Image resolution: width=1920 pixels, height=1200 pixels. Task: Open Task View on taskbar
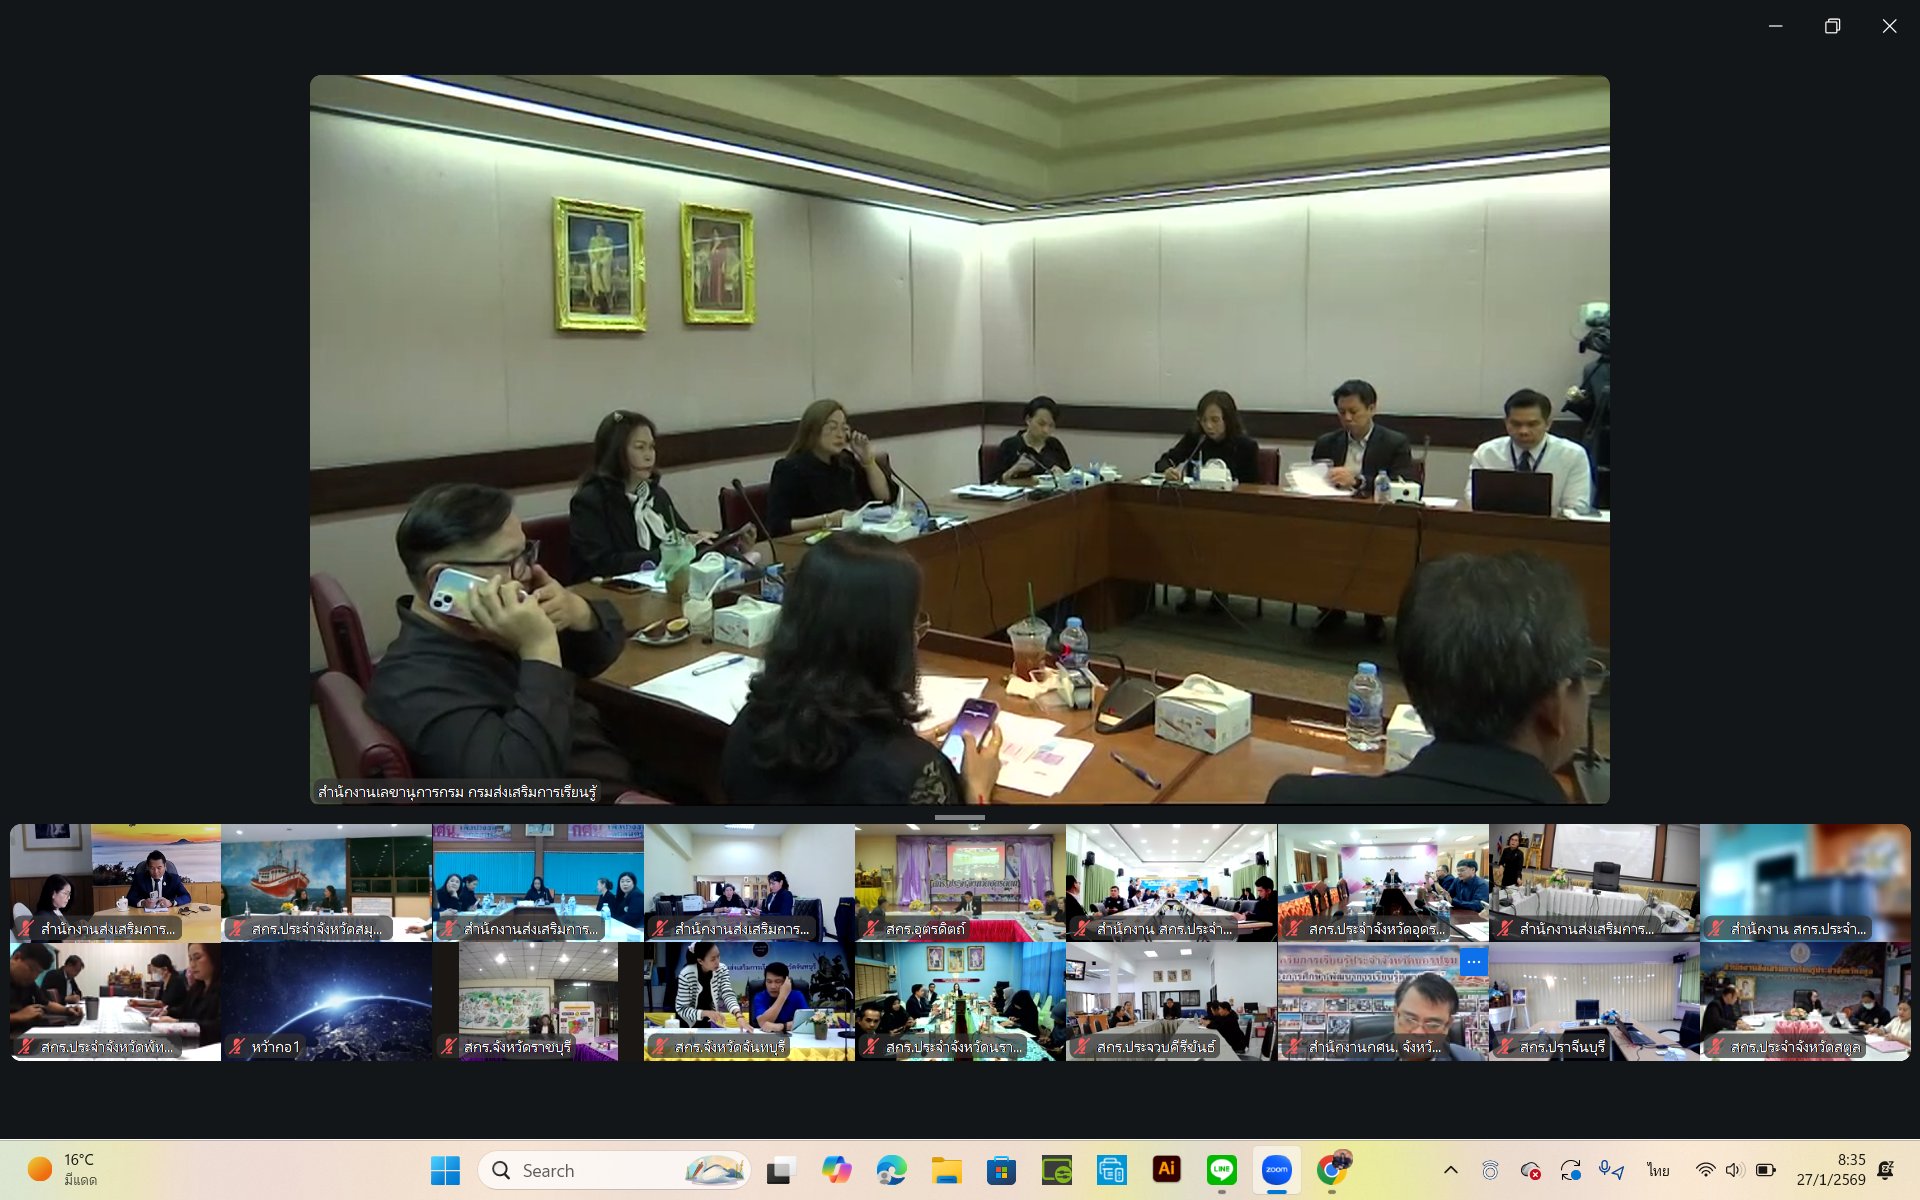pyautogui.click(x=781, y=1169)
